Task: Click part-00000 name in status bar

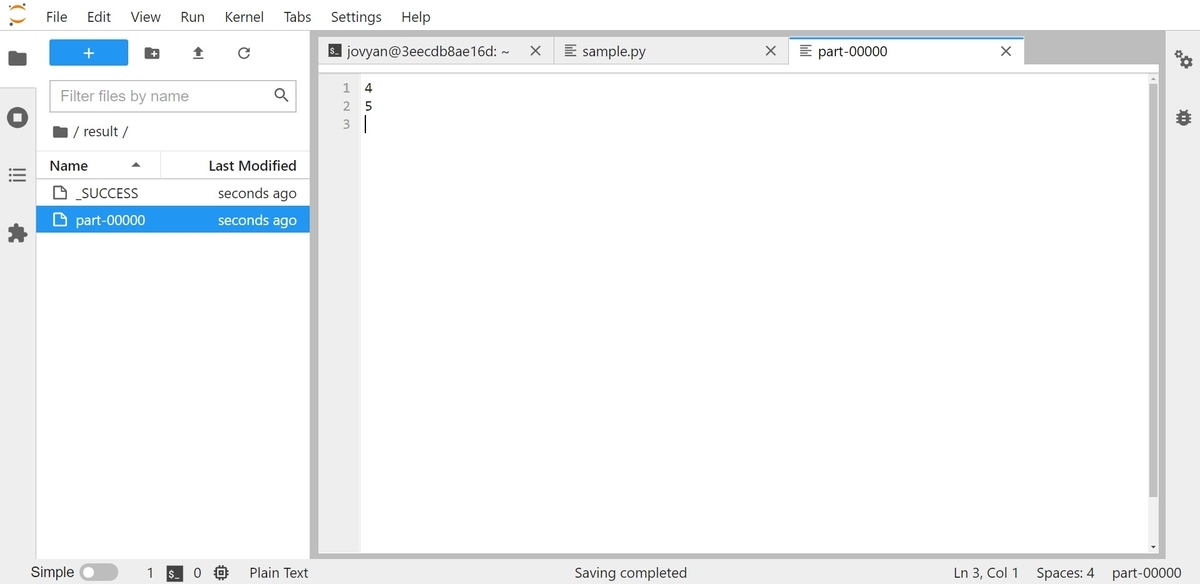Action: 1147,573
